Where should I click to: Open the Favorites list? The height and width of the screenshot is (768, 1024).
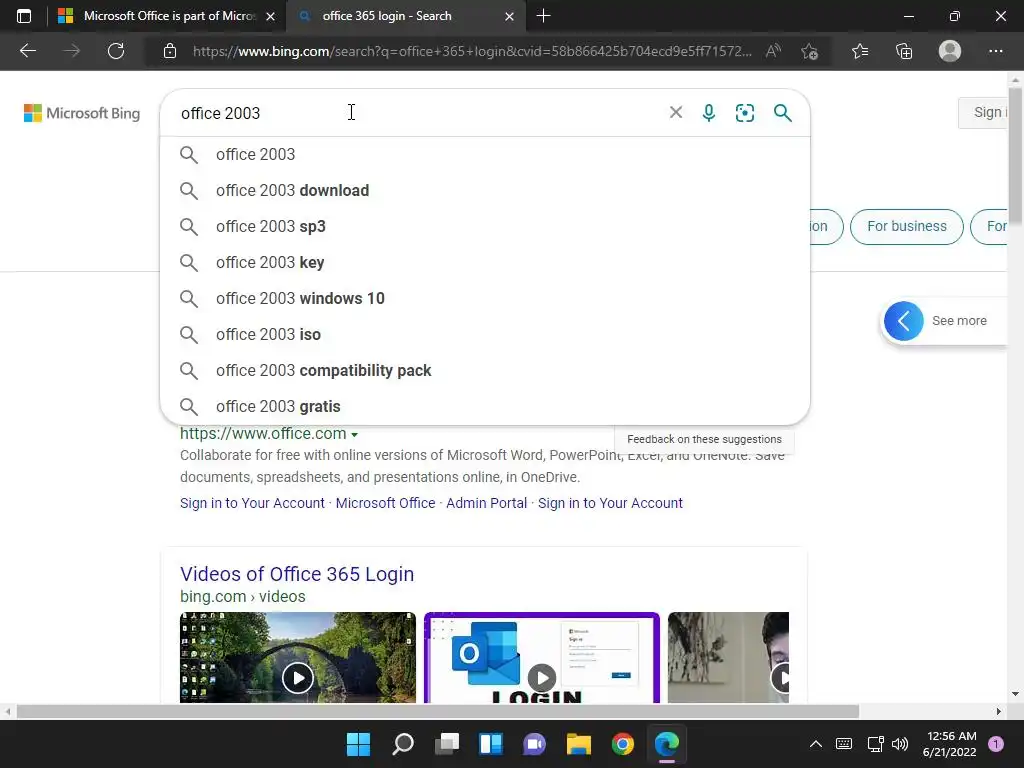[x=860, y=51]
